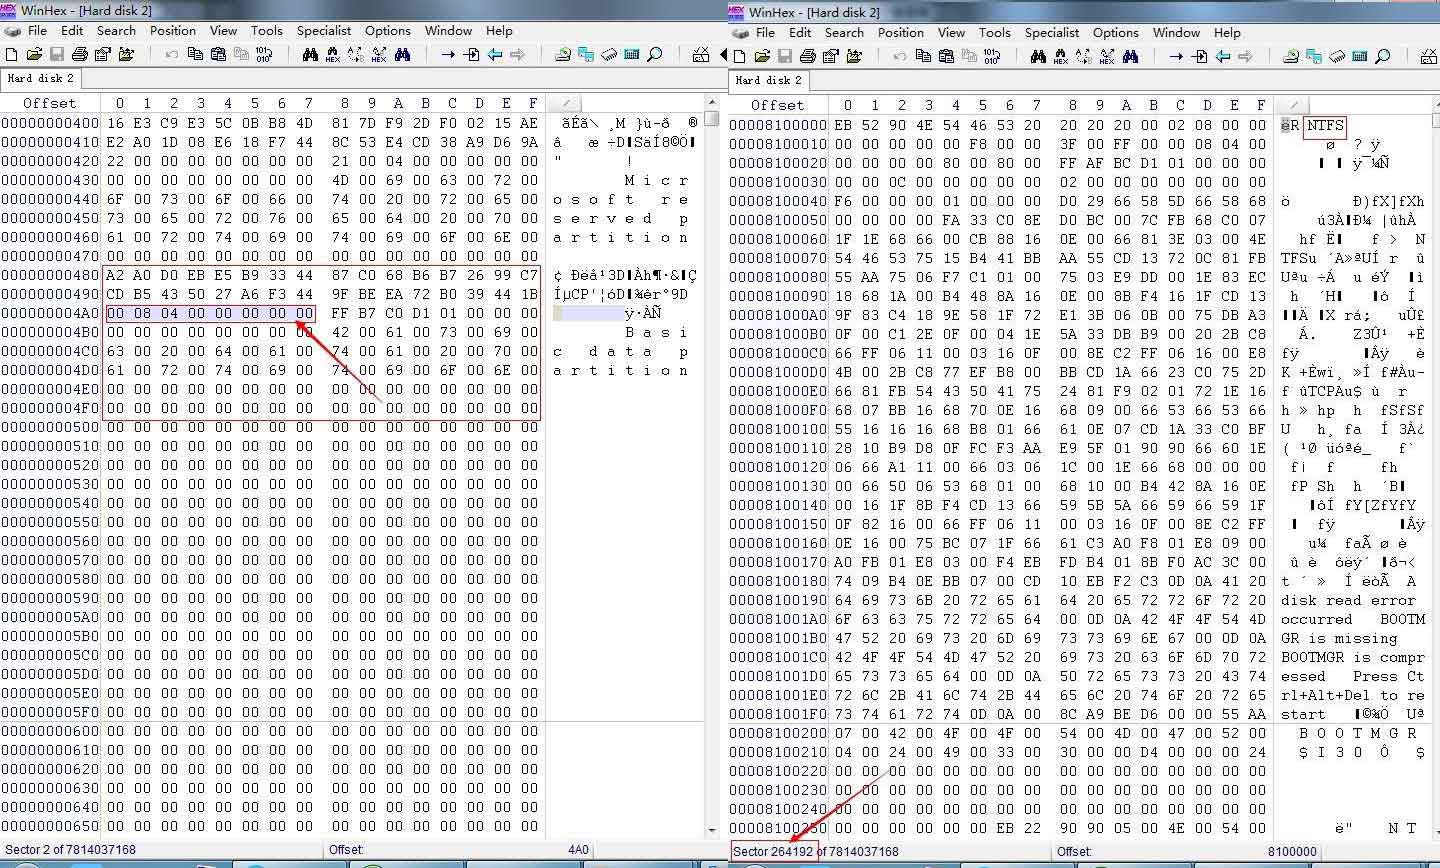
Task: Click Go To Sector icon in left window
Action: [471, 55]
